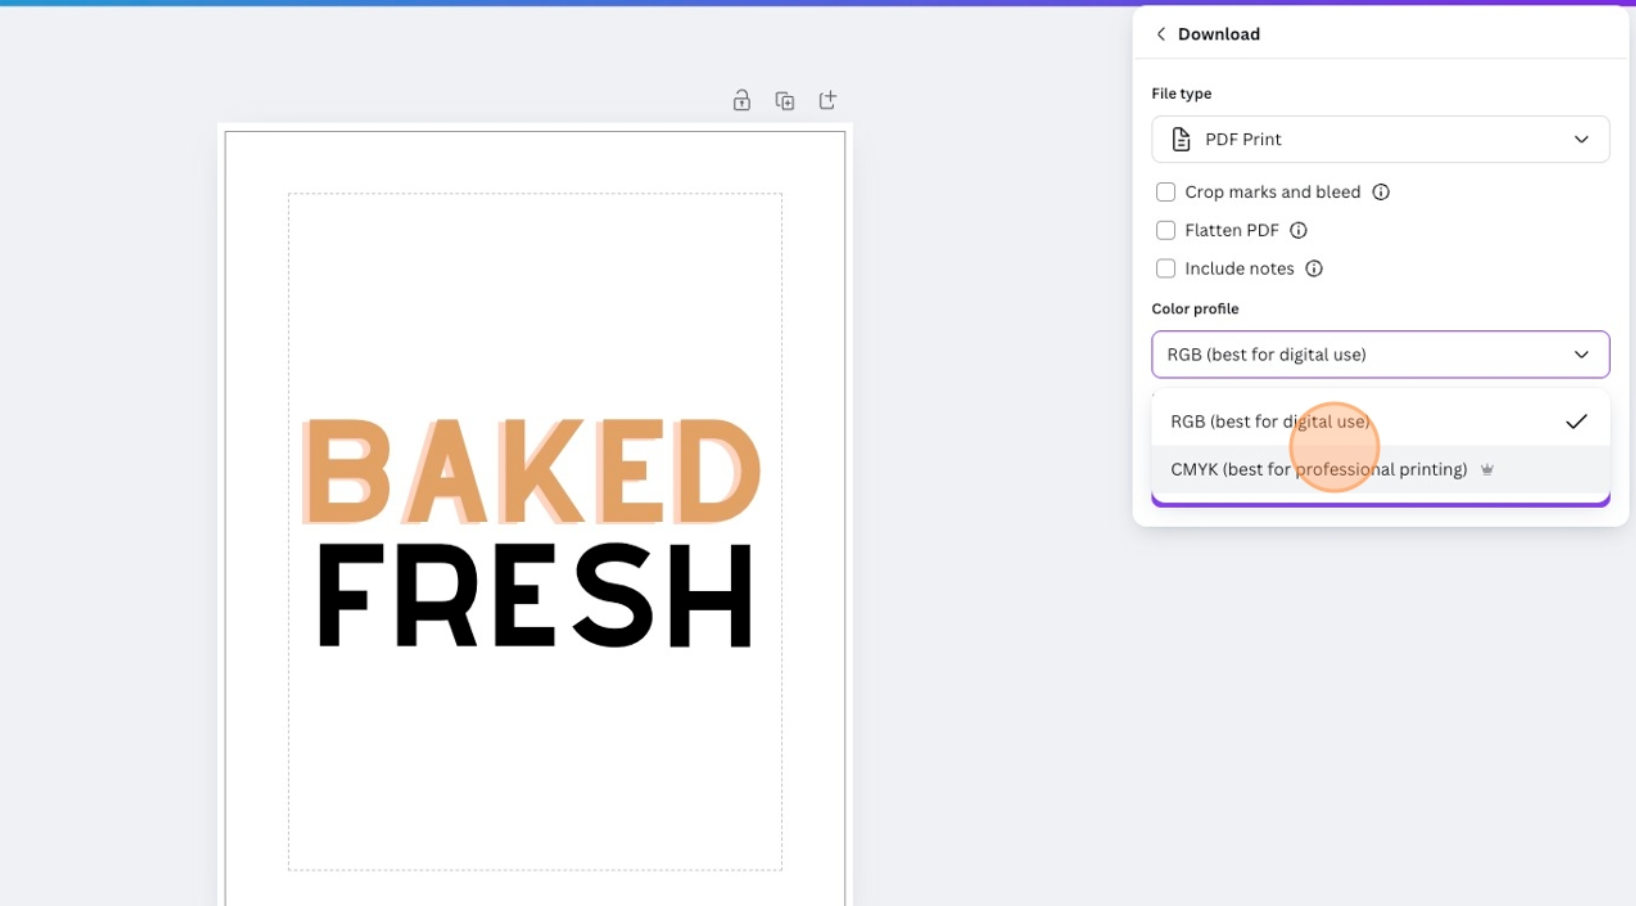Check the Flatten PDF option
This screenshot has width=1636, height=906.
pyautogui.click(x=1165, y=230)
